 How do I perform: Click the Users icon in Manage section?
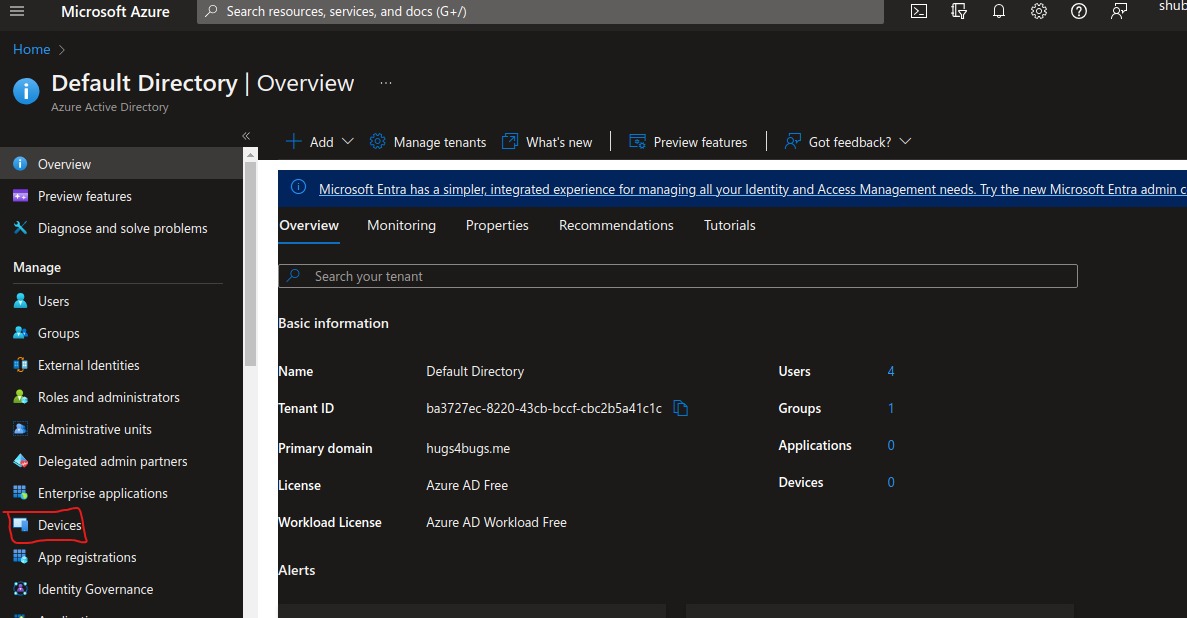[20, 301]
